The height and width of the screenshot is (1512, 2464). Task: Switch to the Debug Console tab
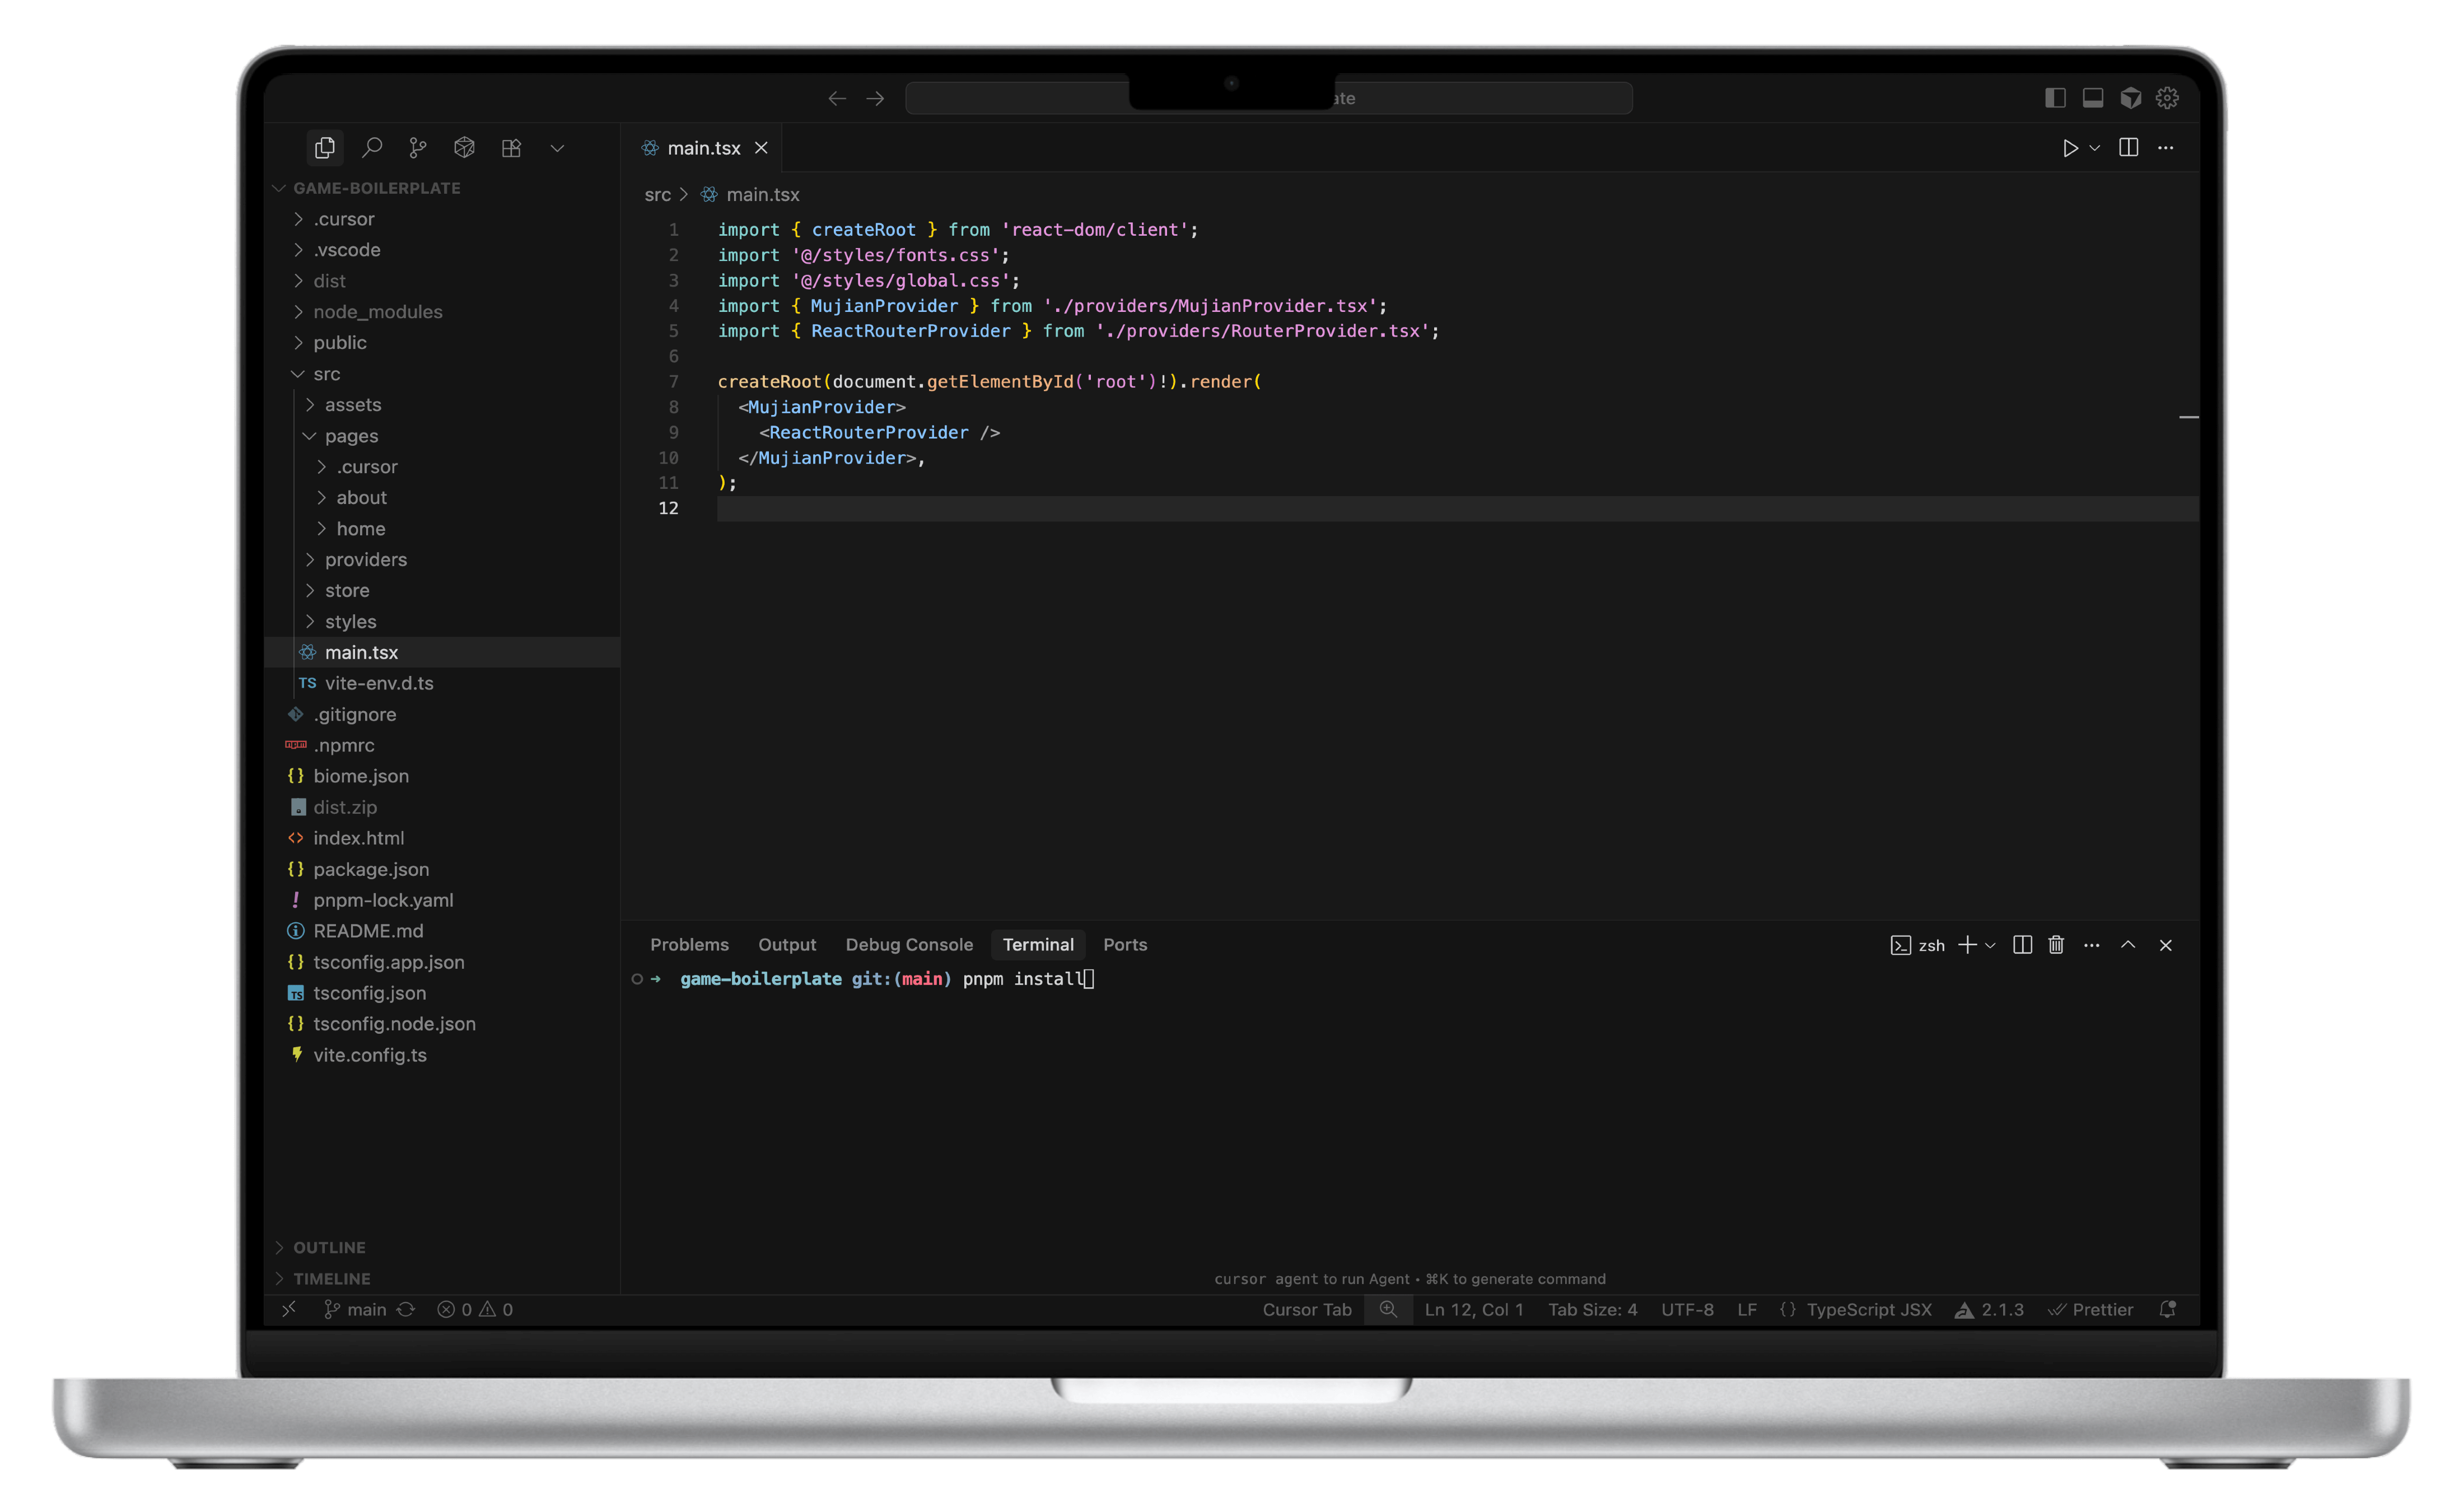(x=908, y=945)
